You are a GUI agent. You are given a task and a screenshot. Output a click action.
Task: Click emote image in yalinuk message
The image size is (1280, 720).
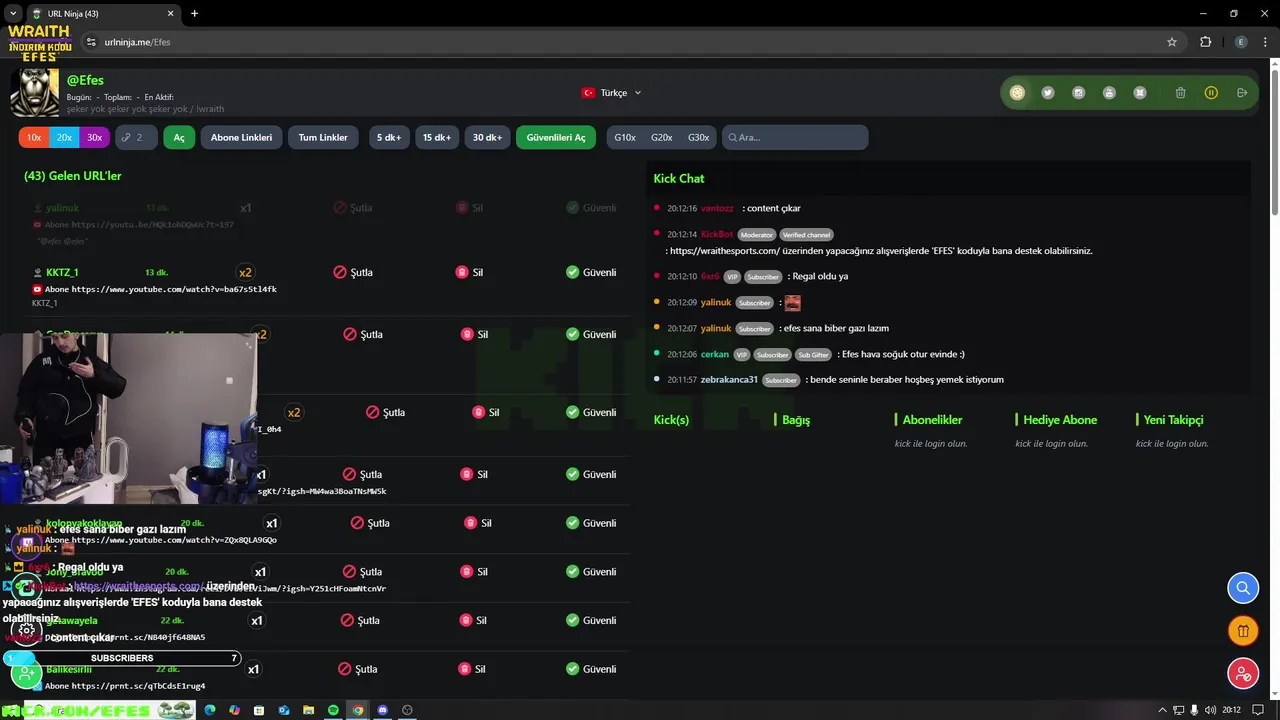(792, 302)
